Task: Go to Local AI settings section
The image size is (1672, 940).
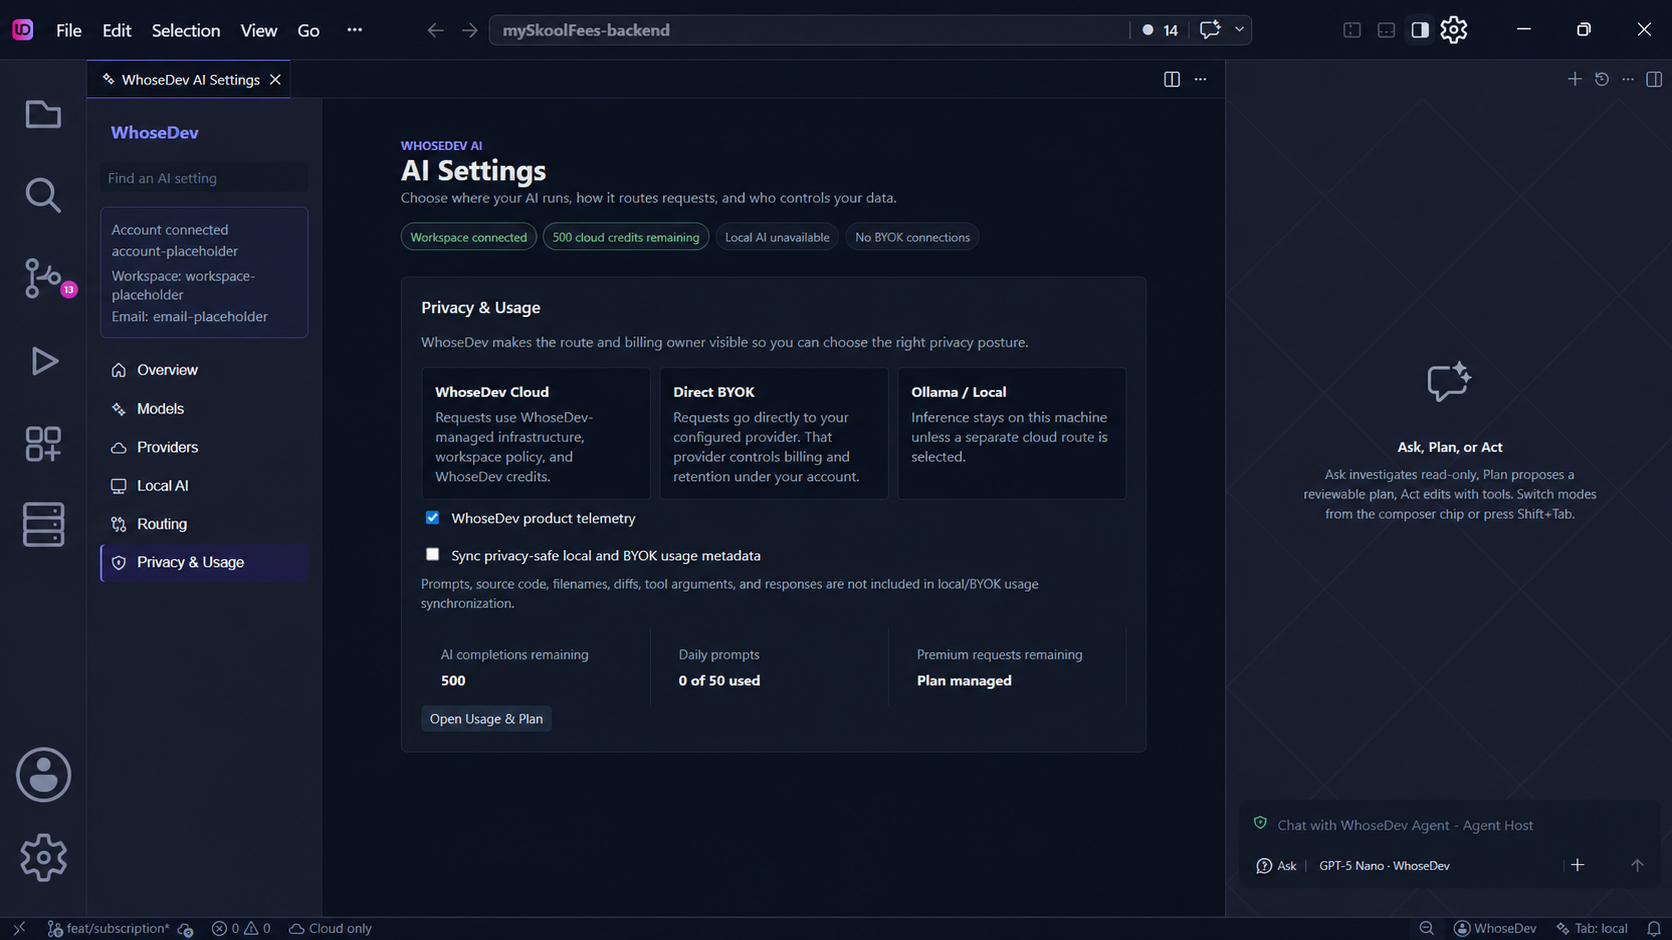Action: coord(204,486)
